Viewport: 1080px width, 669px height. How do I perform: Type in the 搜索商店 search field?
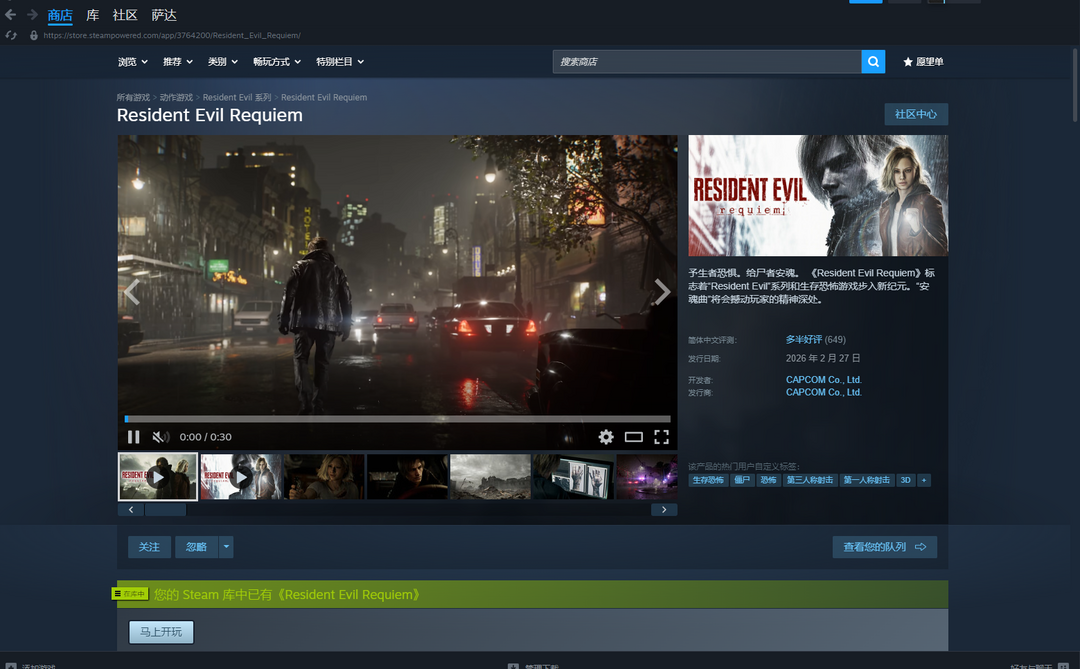coord(706,62)
